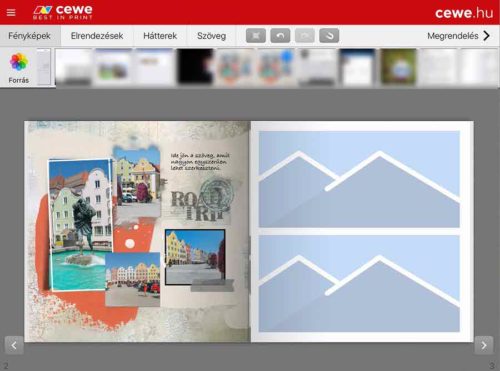This screenshot has width=500, height=371.
Task: Go to the next page spread
Action: (x=484, y=345)
